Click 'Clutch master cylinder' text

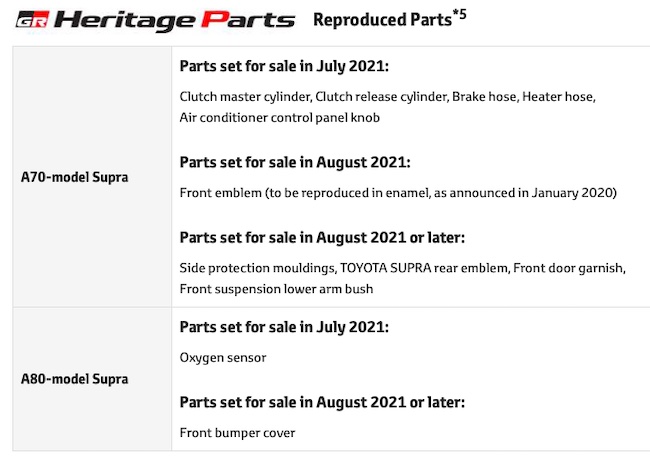click(245, 97)
